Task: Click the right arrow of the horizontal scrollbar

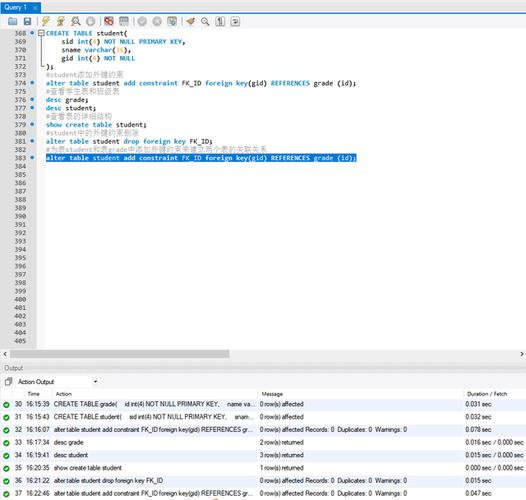Action: tap(522, 354)
